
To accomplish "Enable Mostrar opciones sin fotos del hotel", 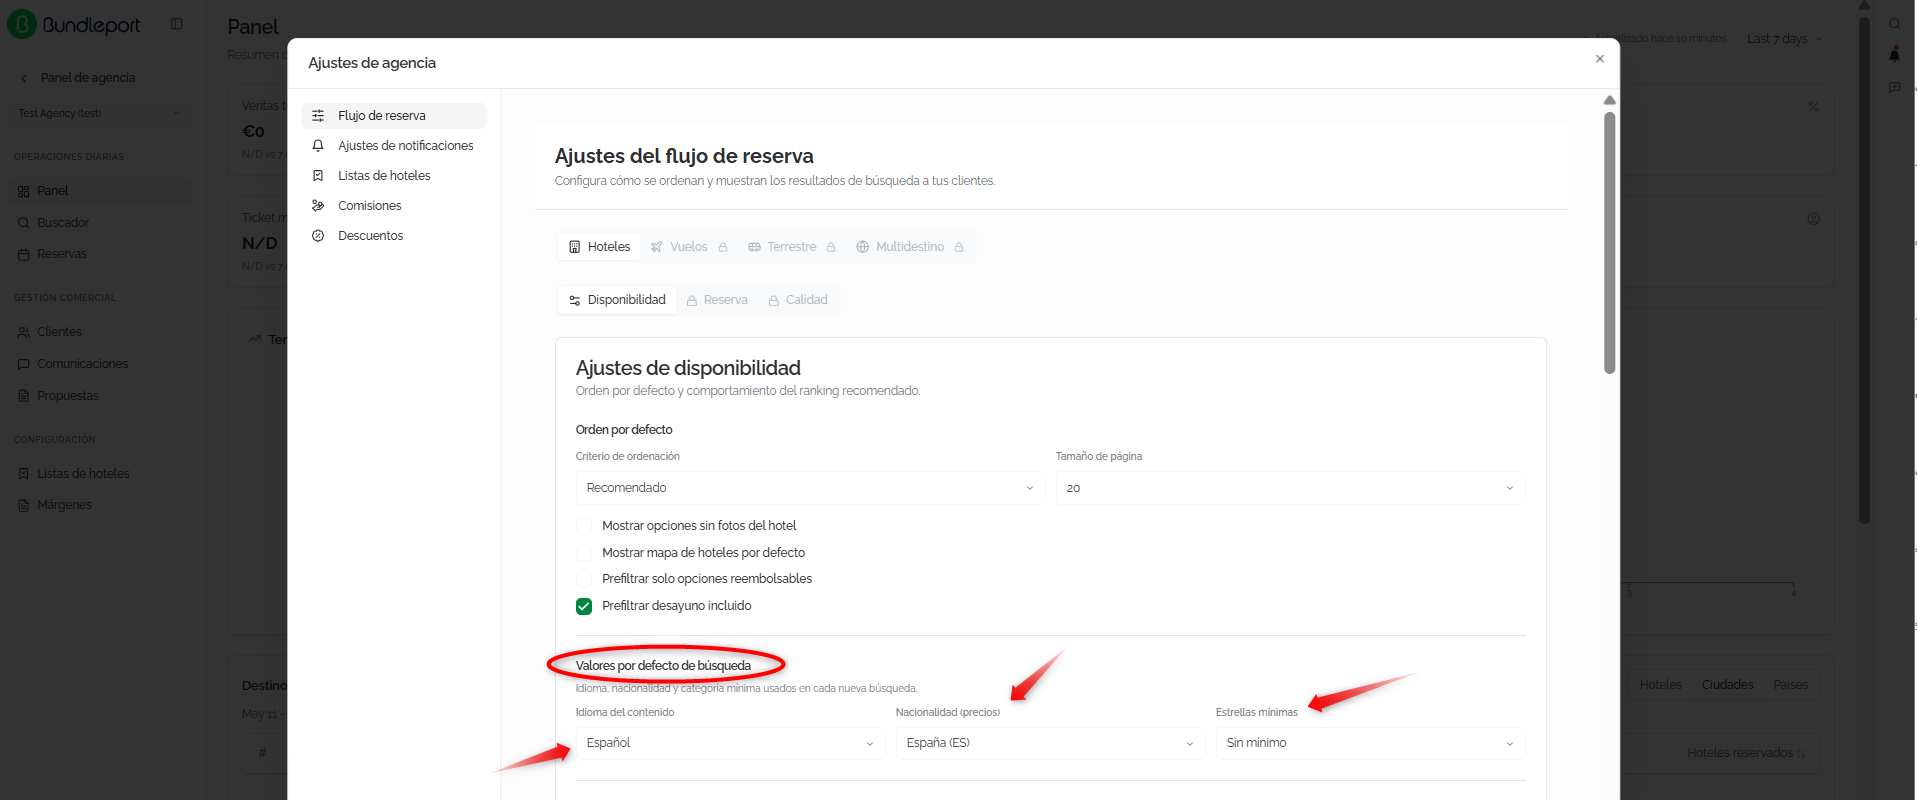I will pyautogui.click(x=584, y=526).
